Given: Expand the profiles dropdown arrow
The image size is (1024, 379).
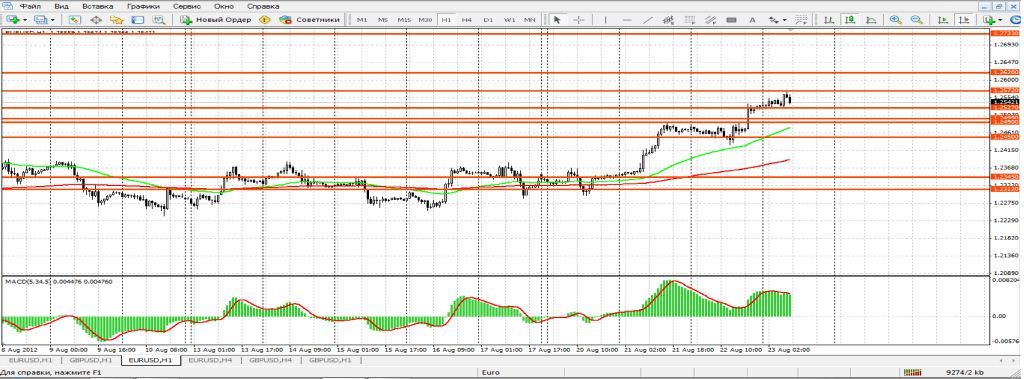Looking at the screenshot, I should 53,20.
